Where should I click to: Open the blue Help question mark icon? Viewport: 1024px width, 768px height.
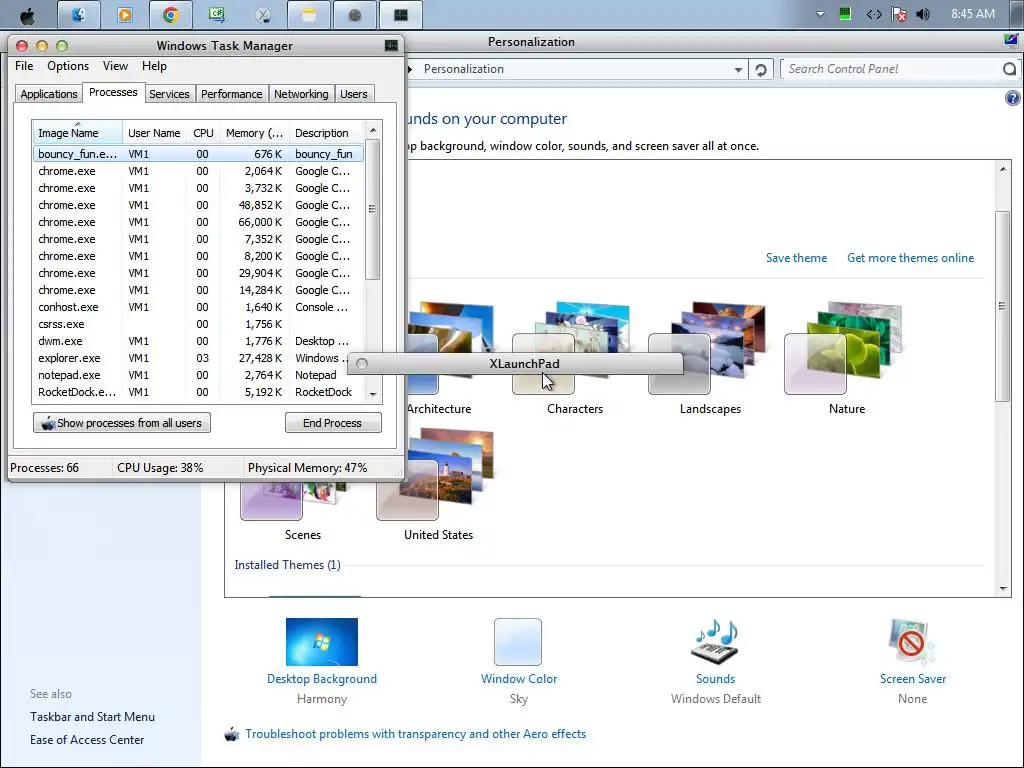coord(1012,98)
